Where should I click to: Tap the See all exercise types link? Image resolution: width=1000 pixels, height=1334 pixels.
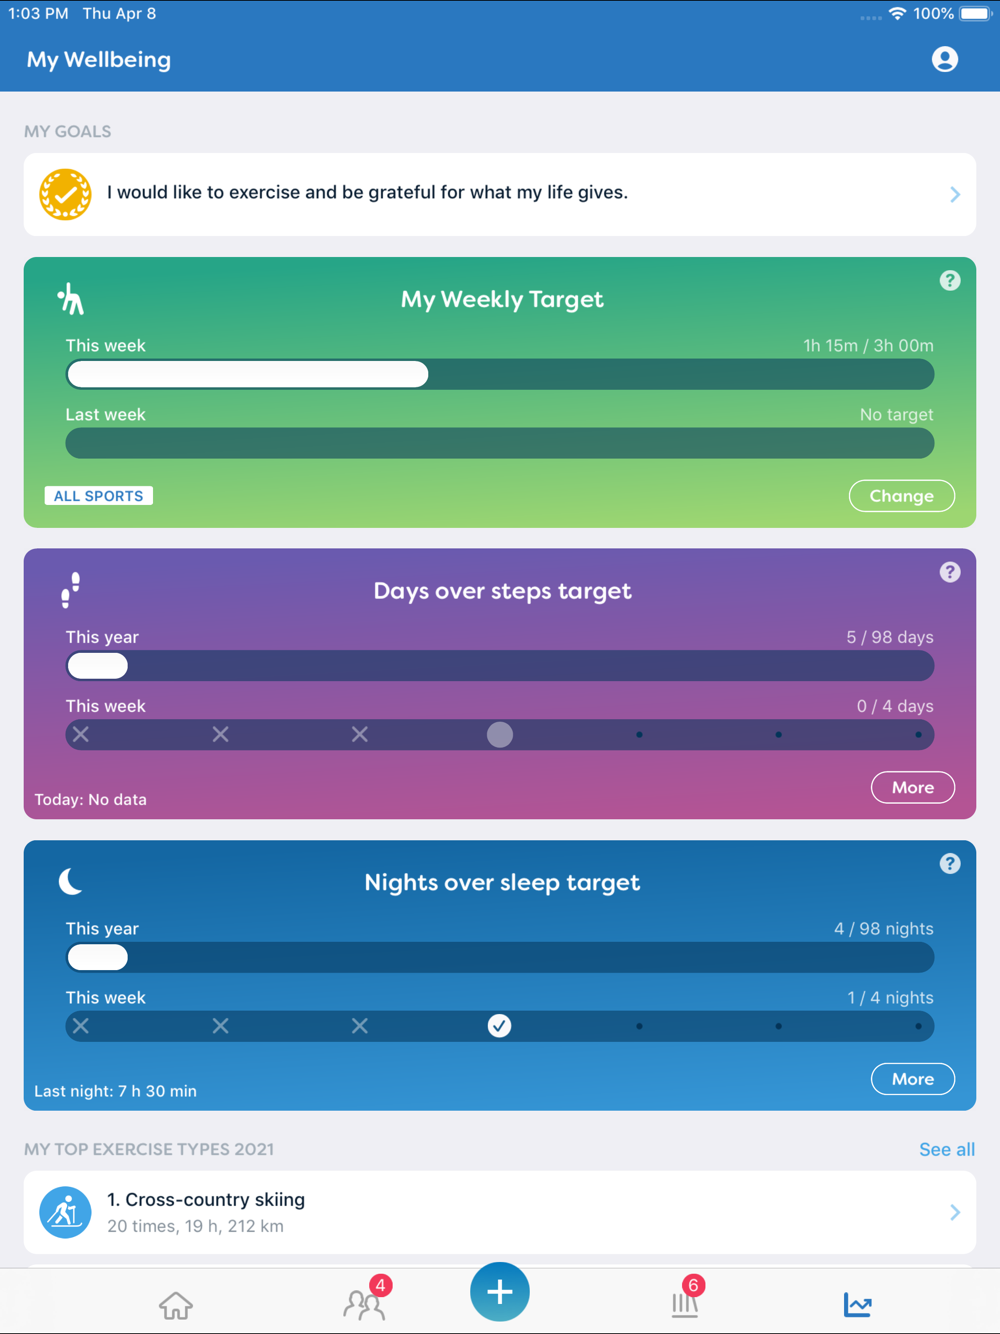946,1150
